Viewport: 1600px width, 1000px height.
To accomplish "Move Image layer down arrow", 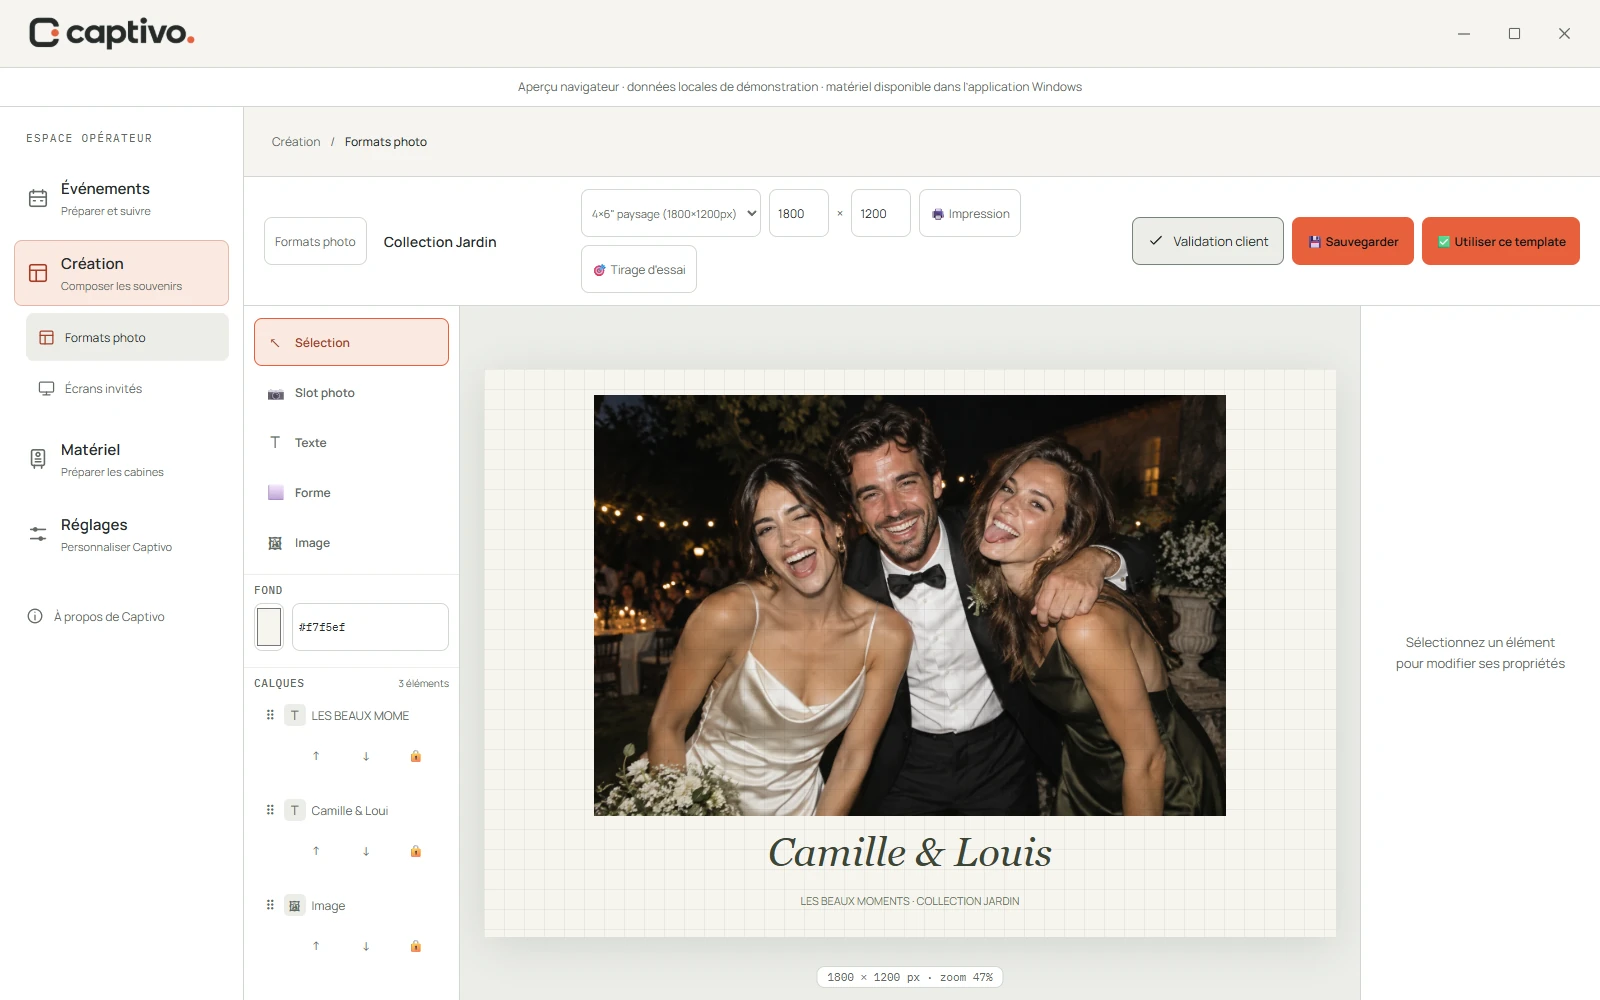I will (366, 946).
